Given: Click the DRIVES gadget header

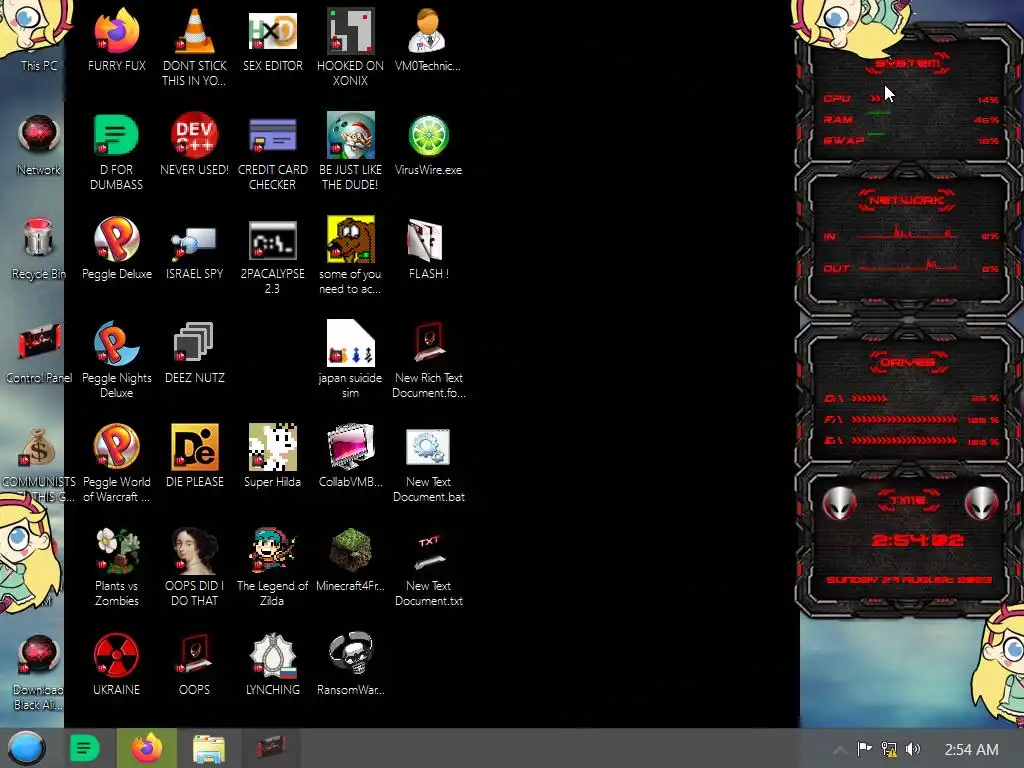Looking at the screenshot, I should click(x=907, y=362).
